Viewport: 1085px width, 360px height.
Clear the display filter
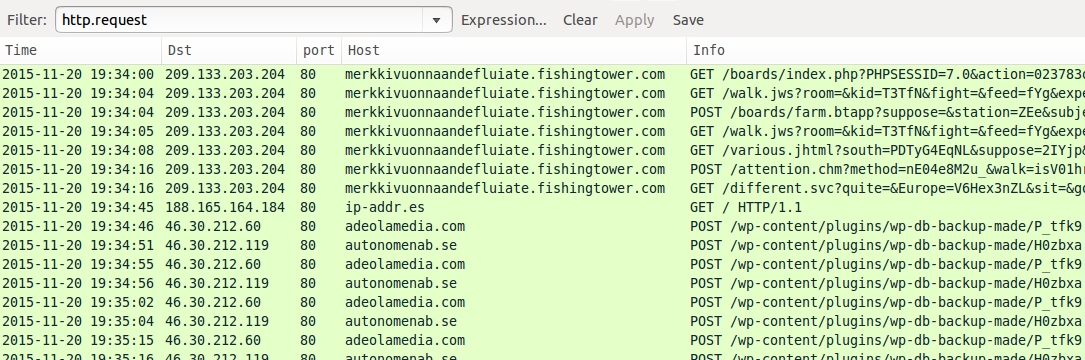coord(580,20)
